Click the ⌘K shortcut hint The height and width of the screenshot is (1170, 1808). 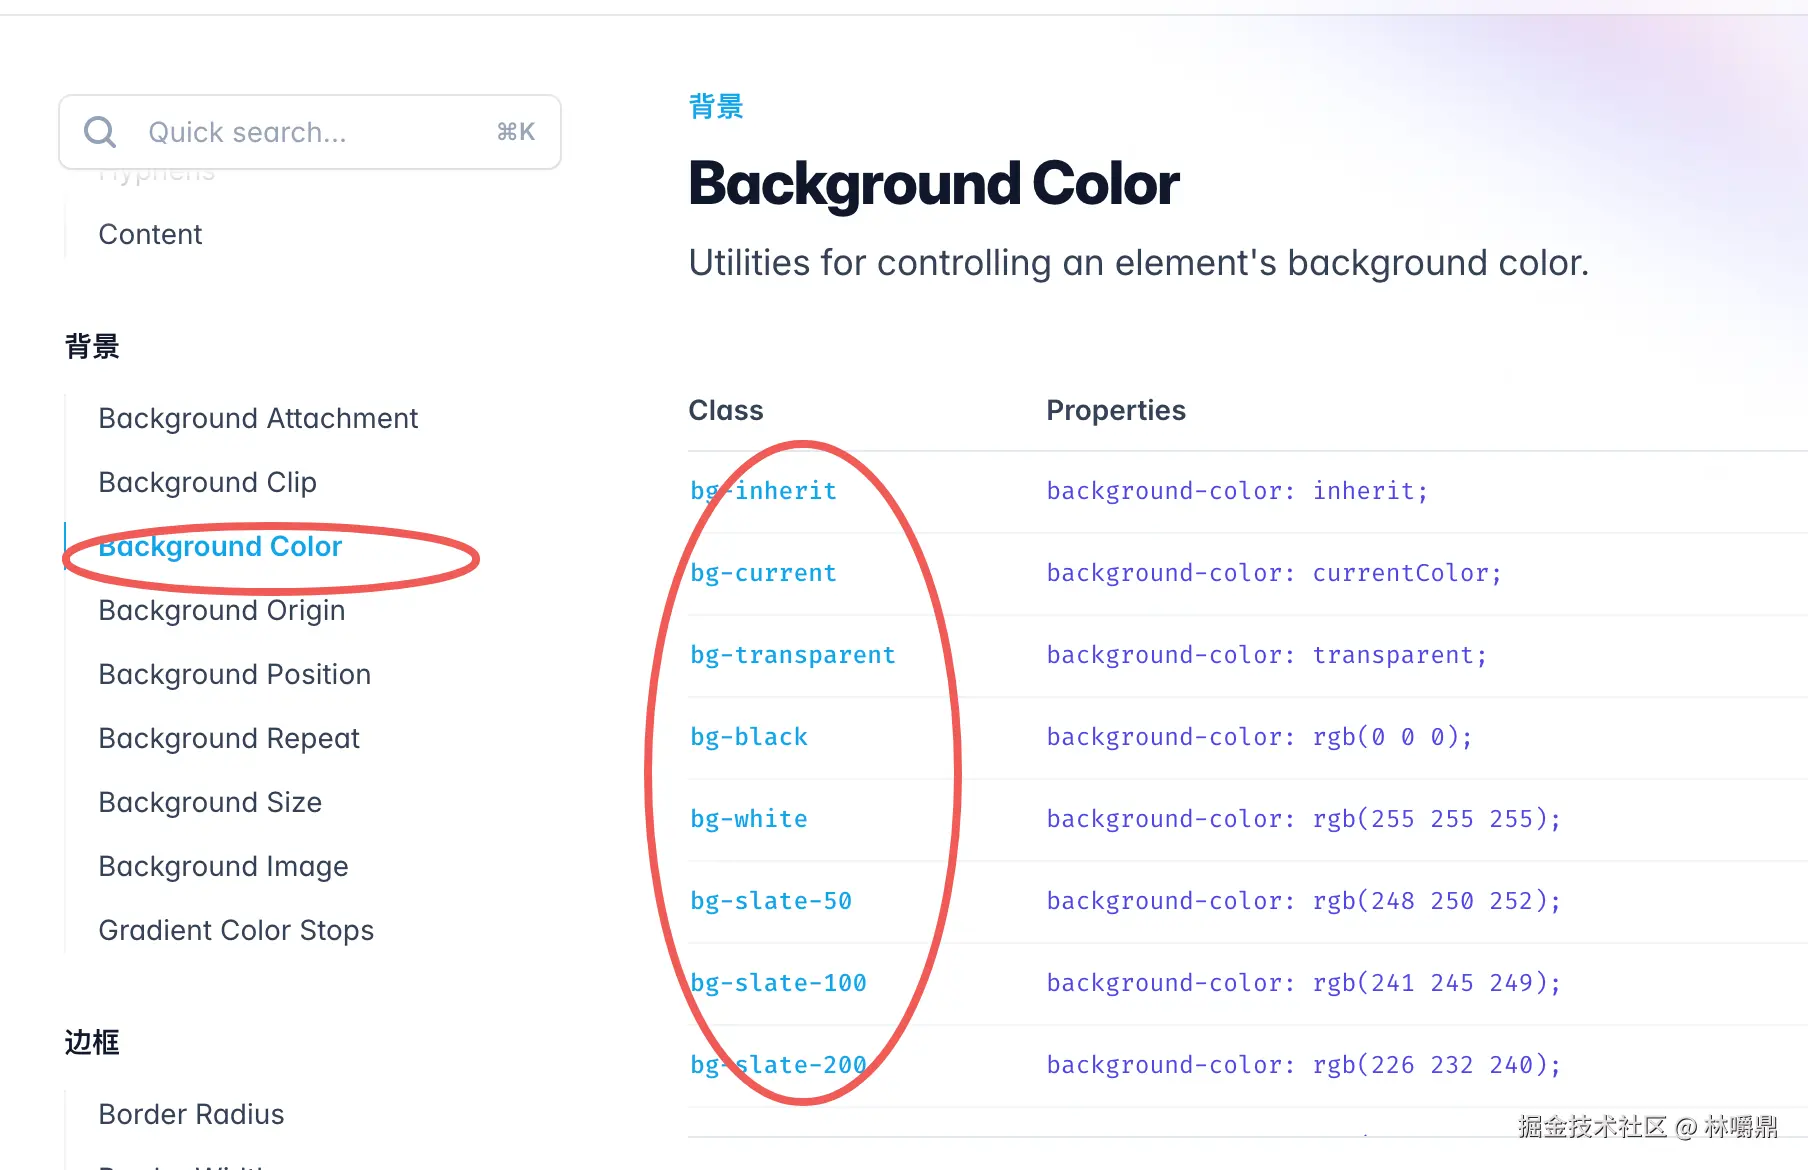point(516,132)
